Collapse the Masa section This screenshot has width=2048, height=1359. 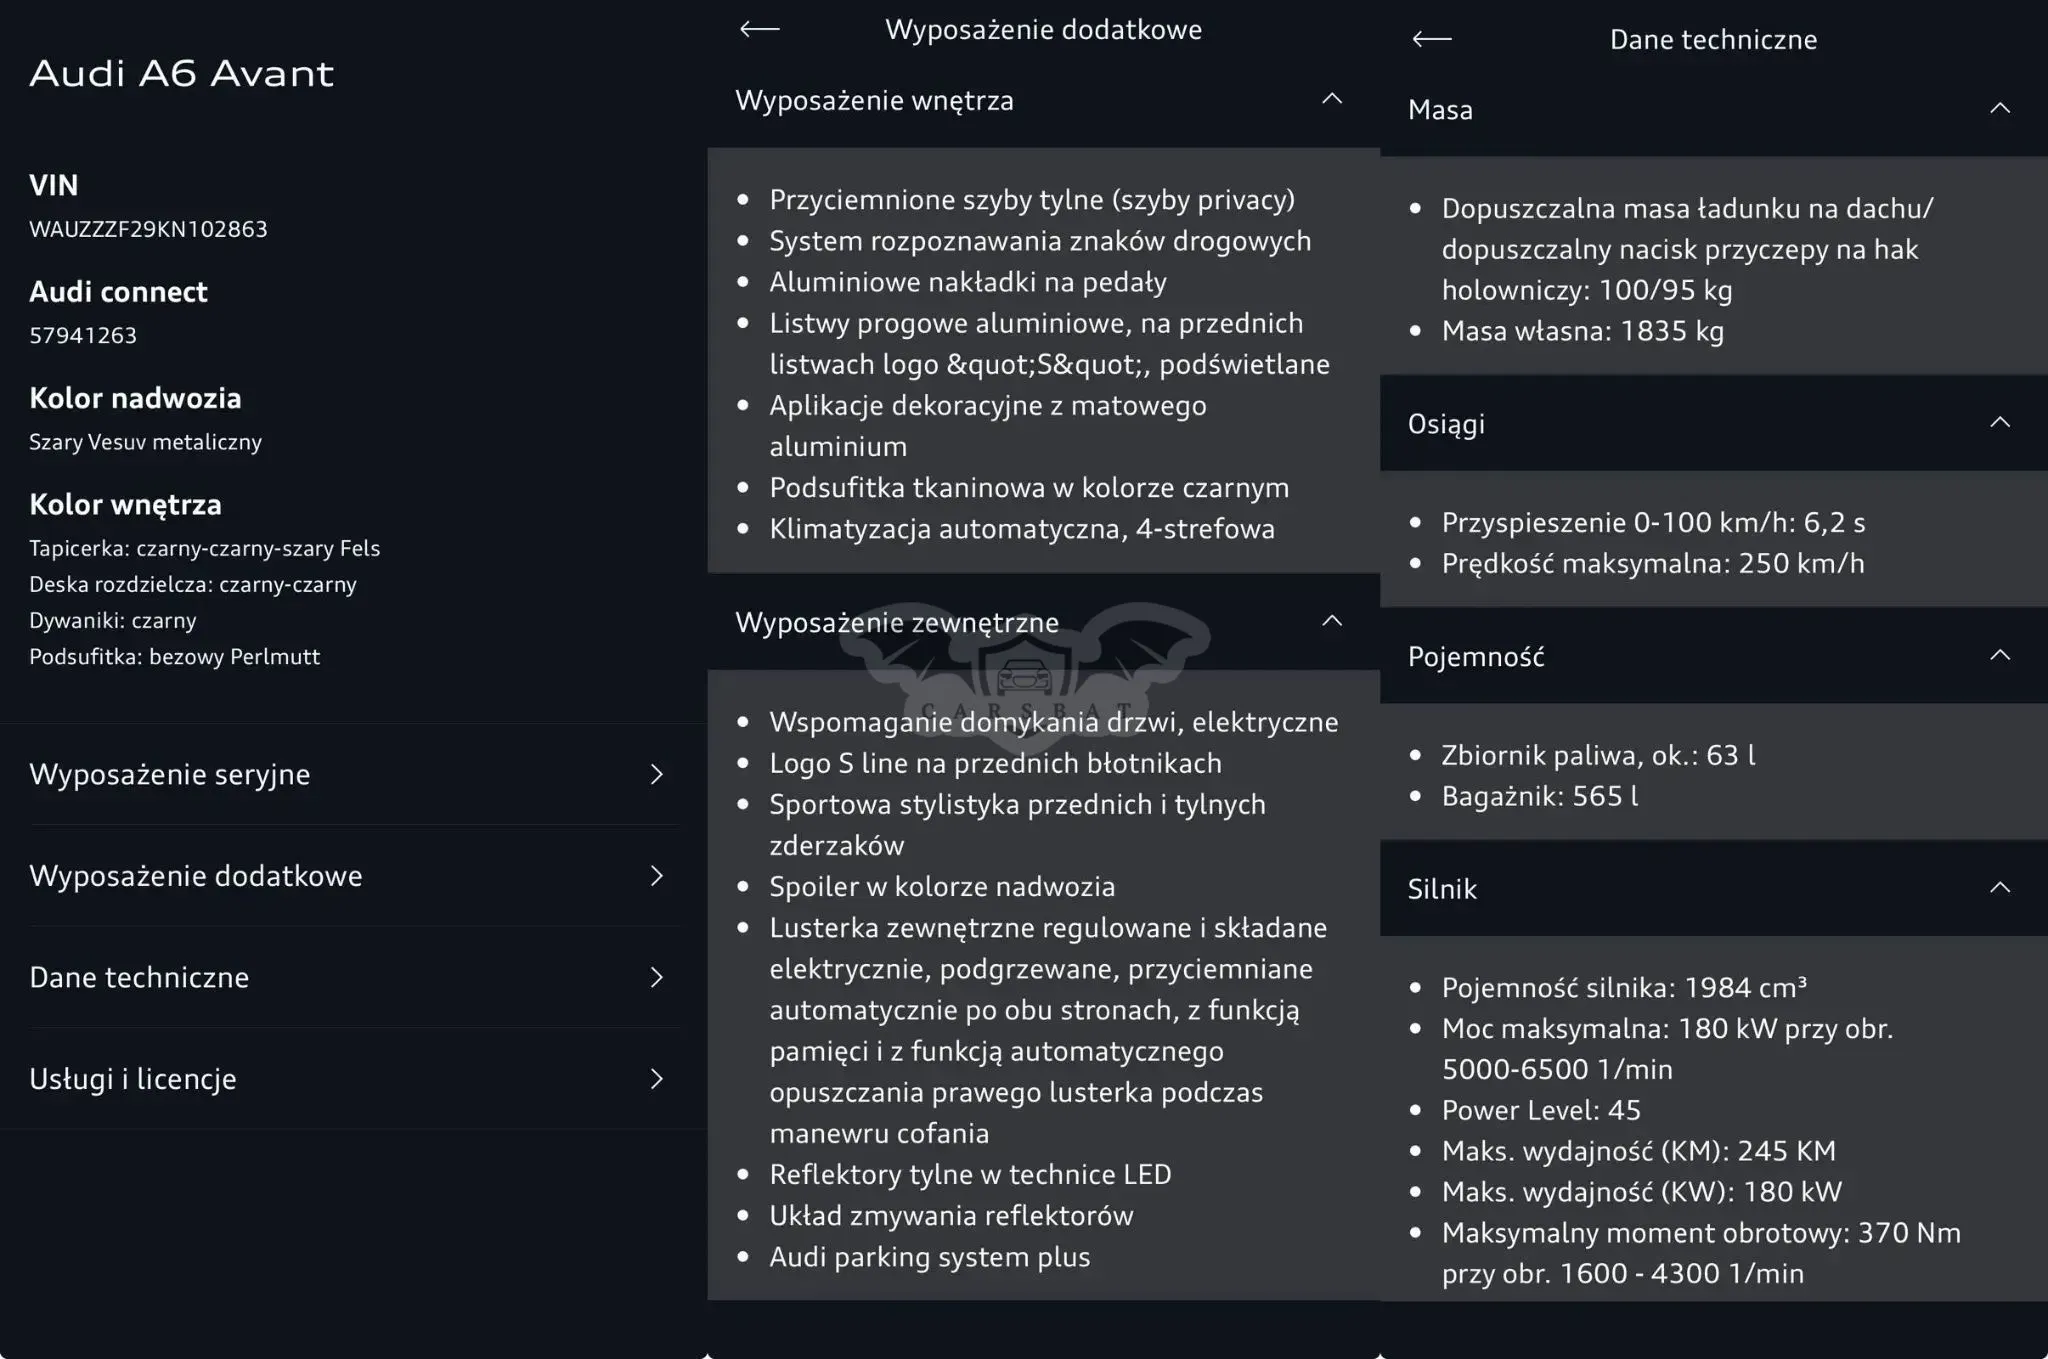[2000, 108]
